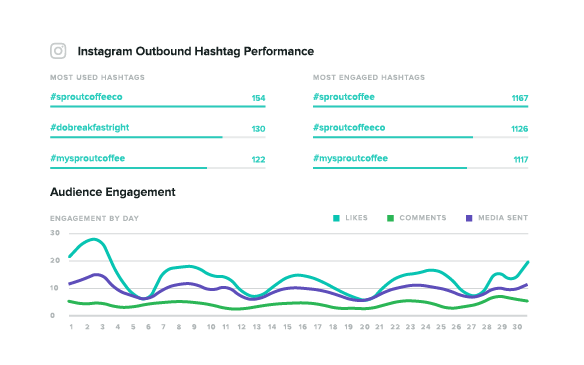
Task: Click day 30 on the x-axis
Action: (x=517, y=327)
